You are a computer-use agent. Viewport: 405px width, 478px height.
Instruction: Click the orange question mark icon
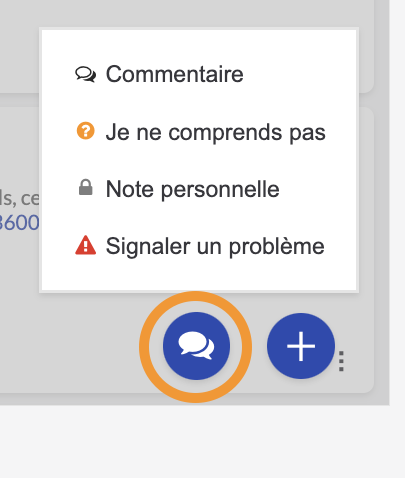[86, 131]
